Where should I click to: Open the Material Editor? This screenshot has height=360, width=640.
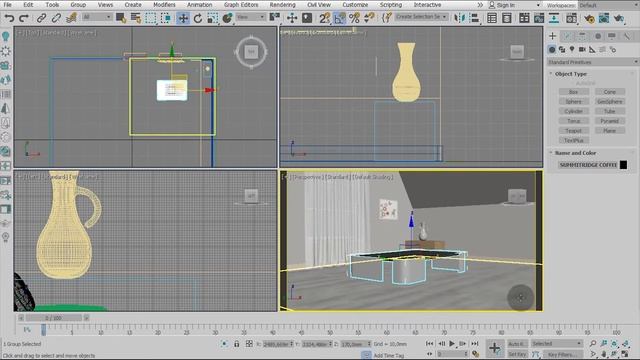click(571, 18)
